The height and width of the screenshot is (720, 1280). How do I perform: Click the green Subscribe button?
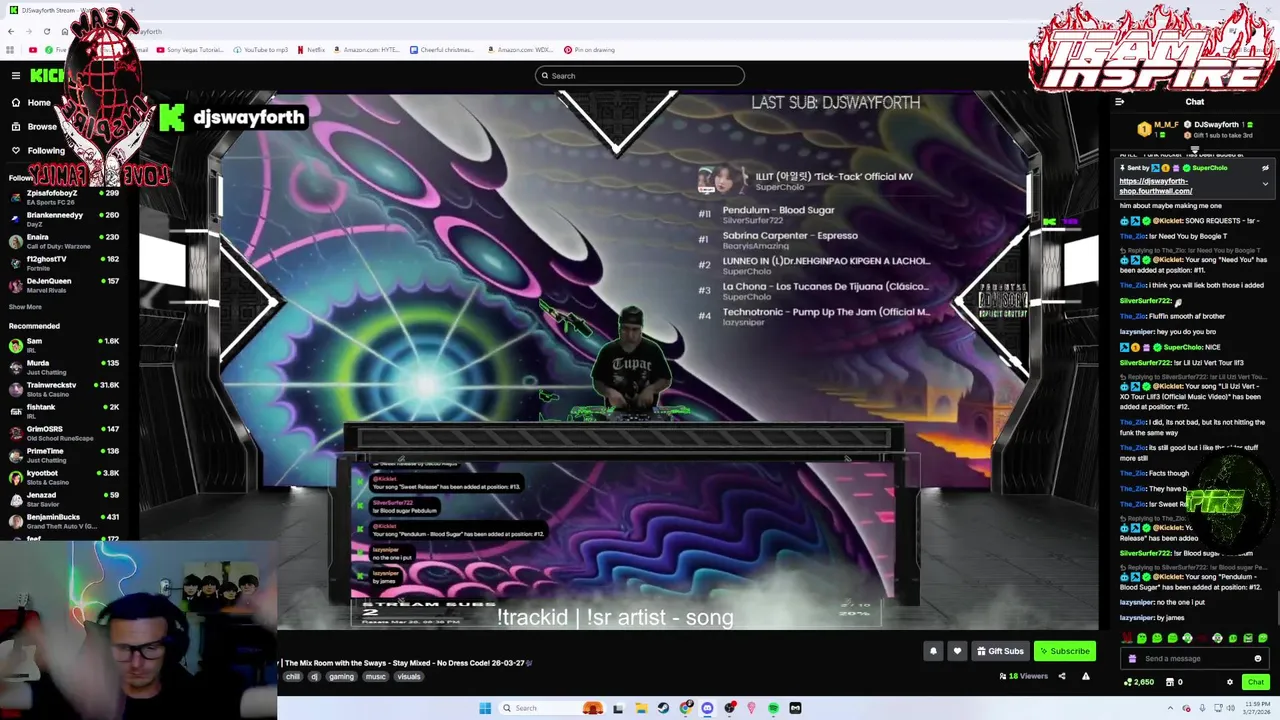pos(1064,651)
